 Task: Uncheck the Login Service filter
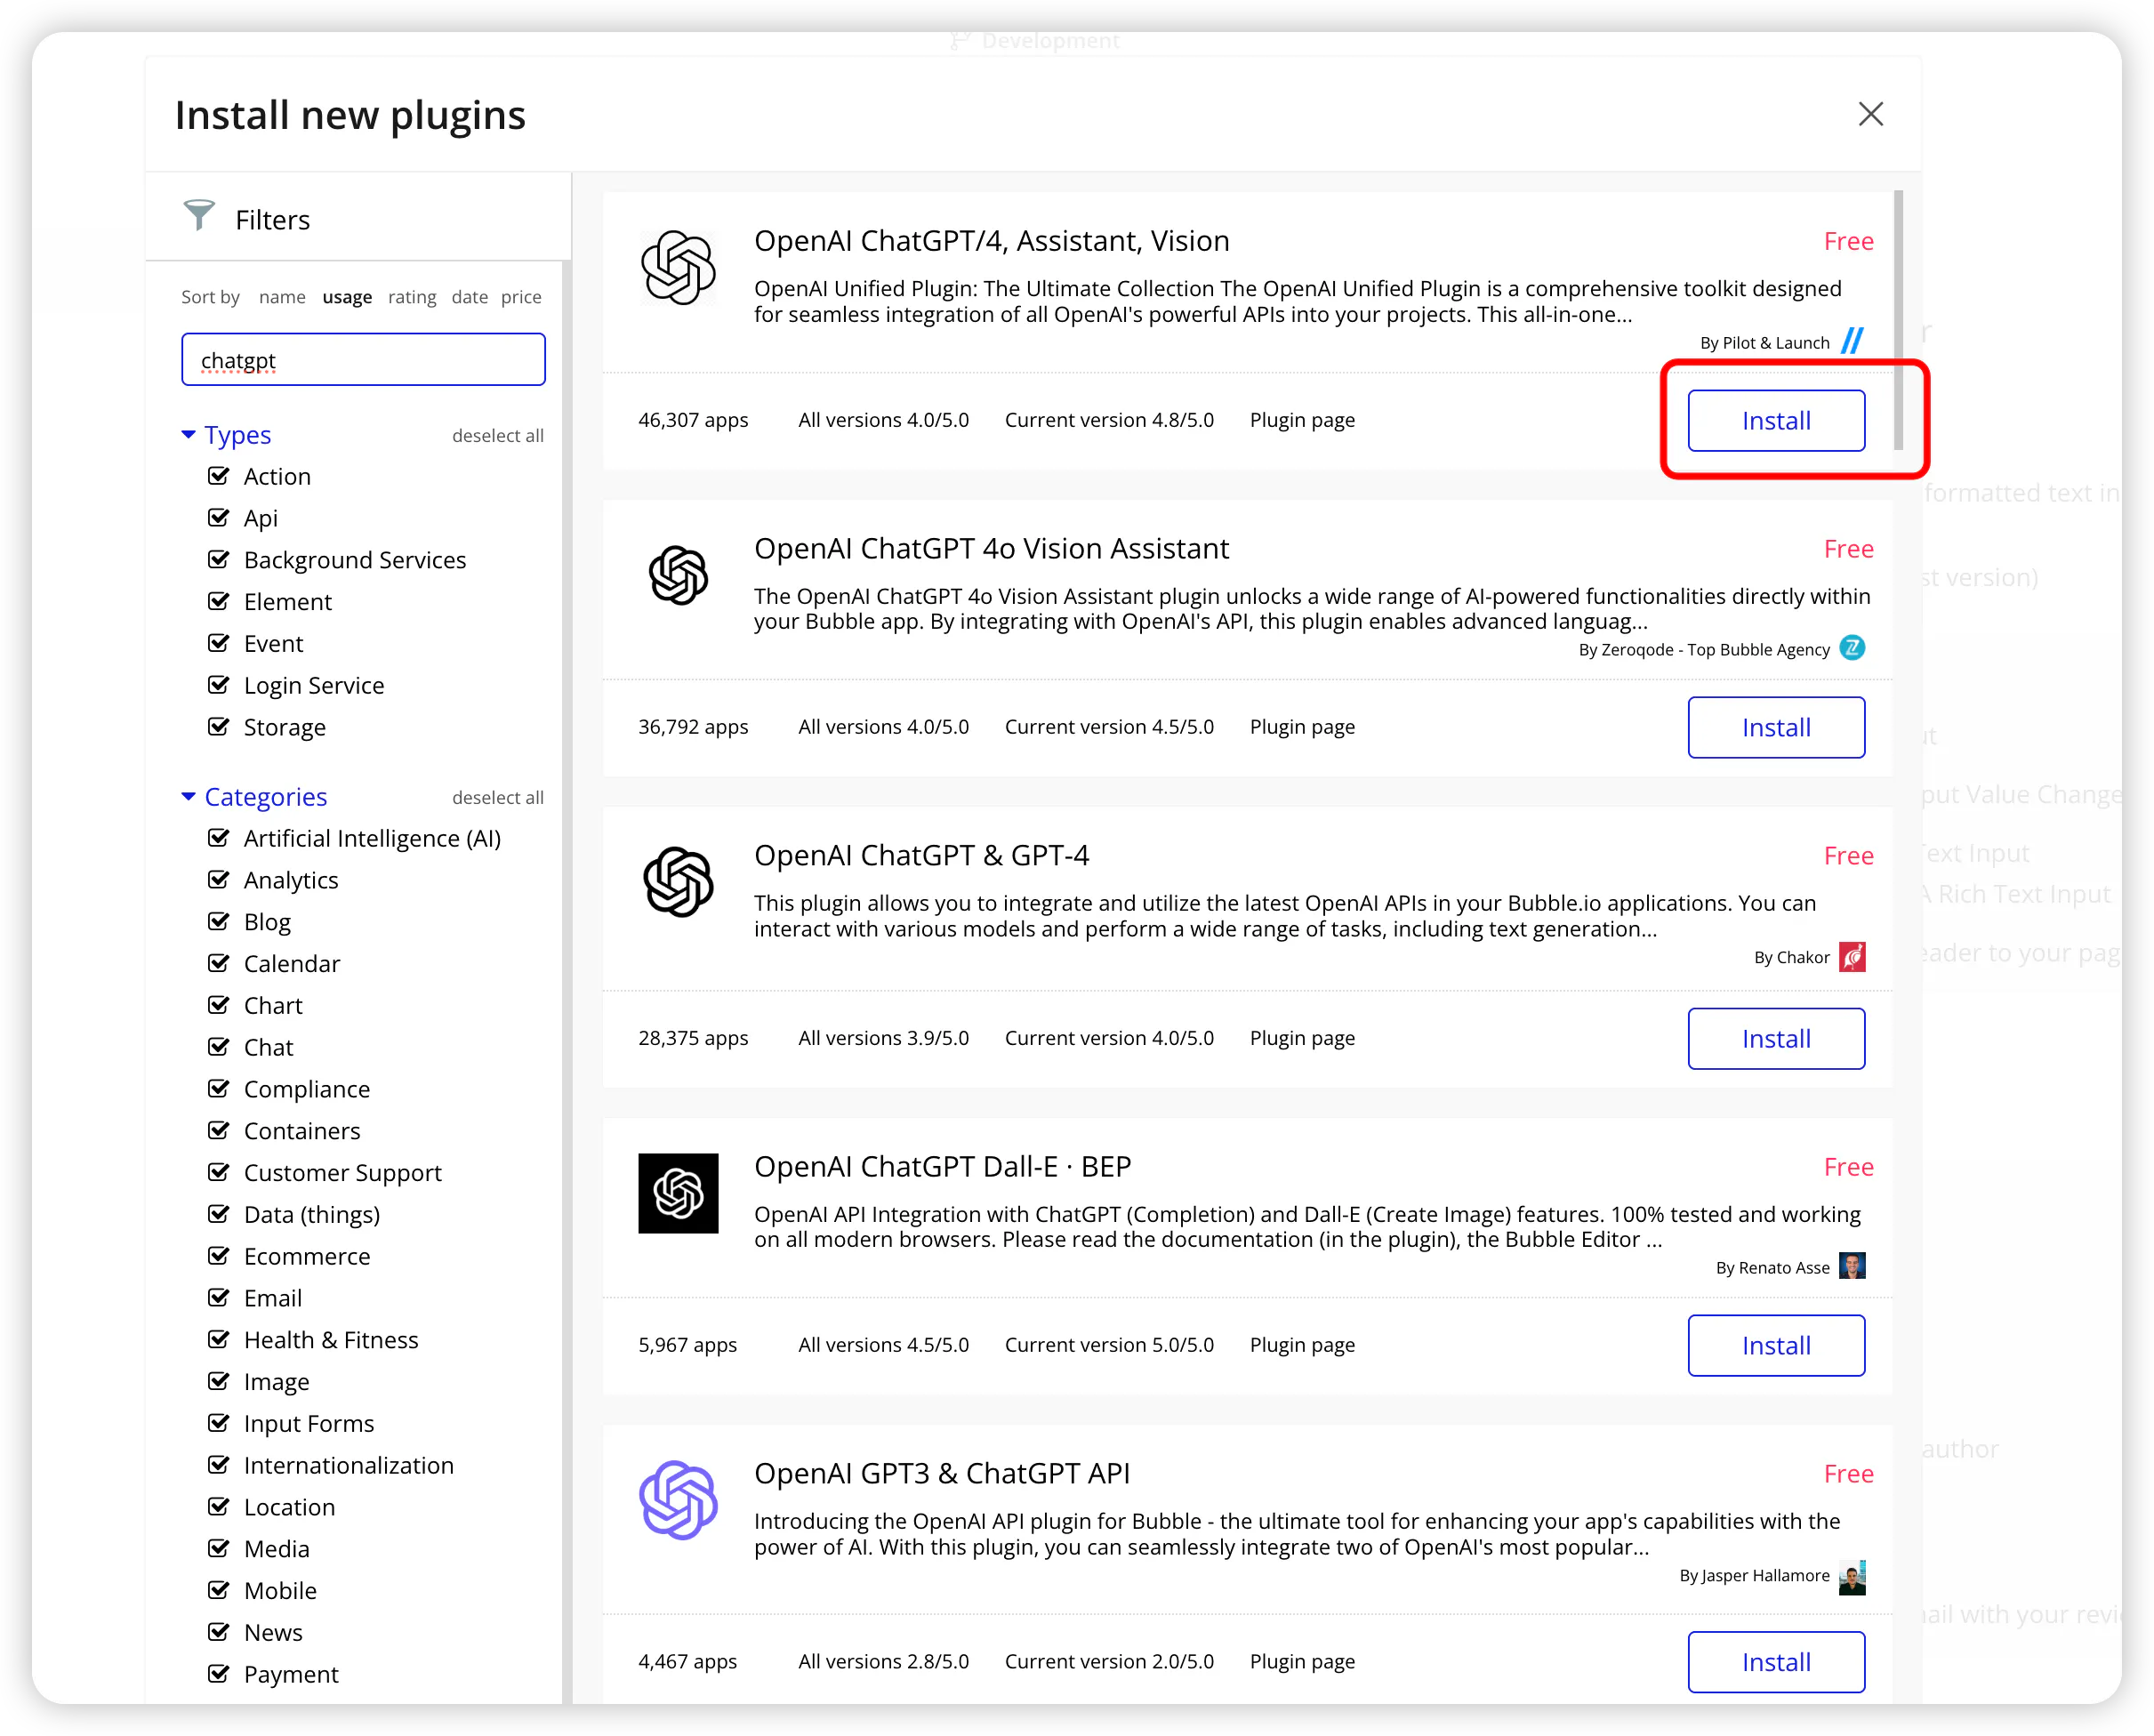tap(218, 685)
